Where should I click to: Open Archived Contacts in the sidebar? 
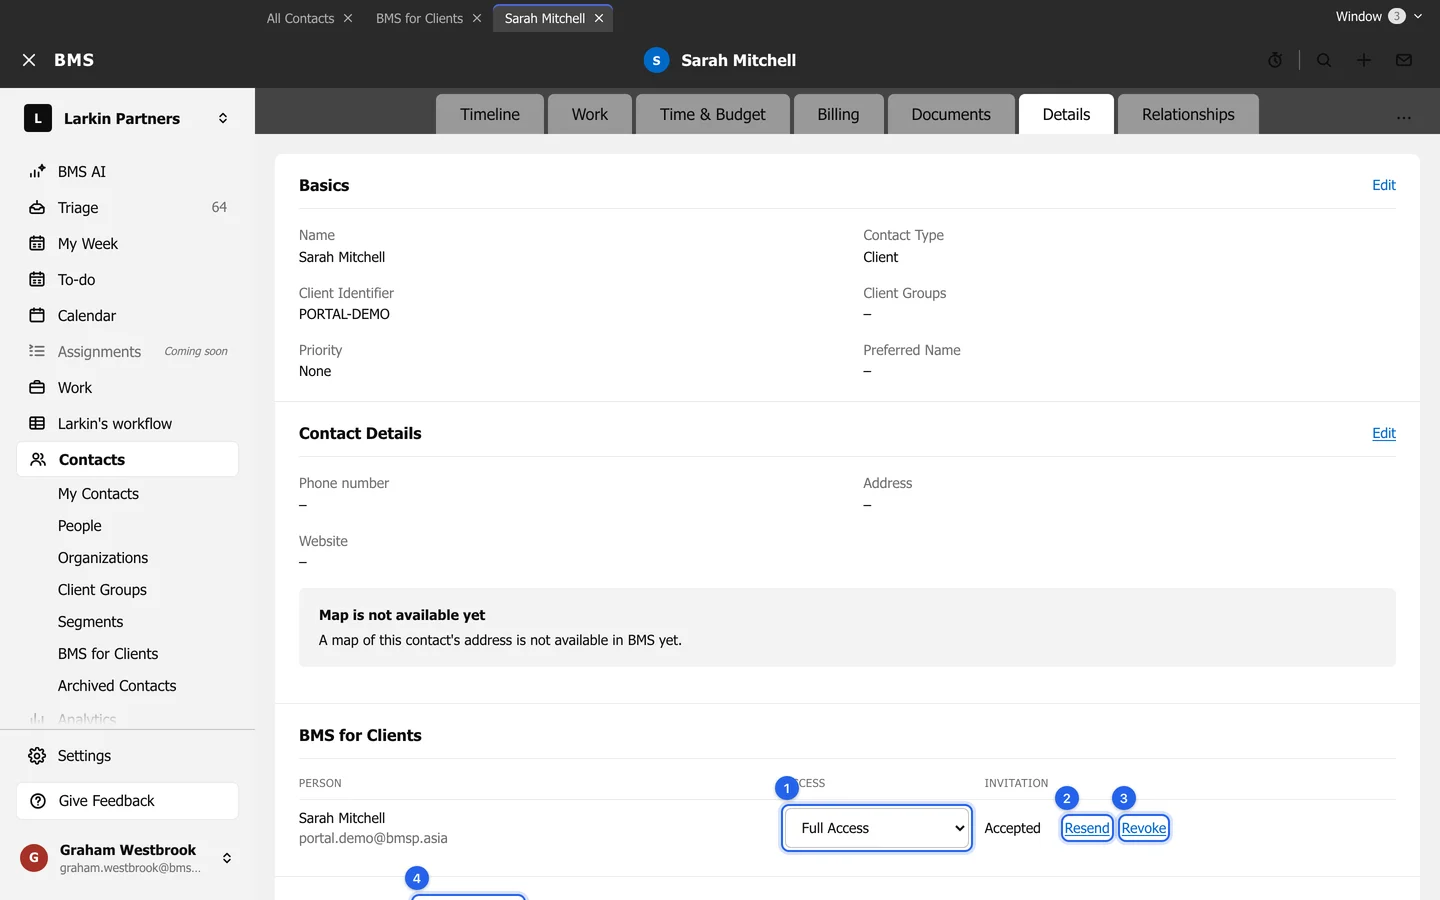(117, 686)
